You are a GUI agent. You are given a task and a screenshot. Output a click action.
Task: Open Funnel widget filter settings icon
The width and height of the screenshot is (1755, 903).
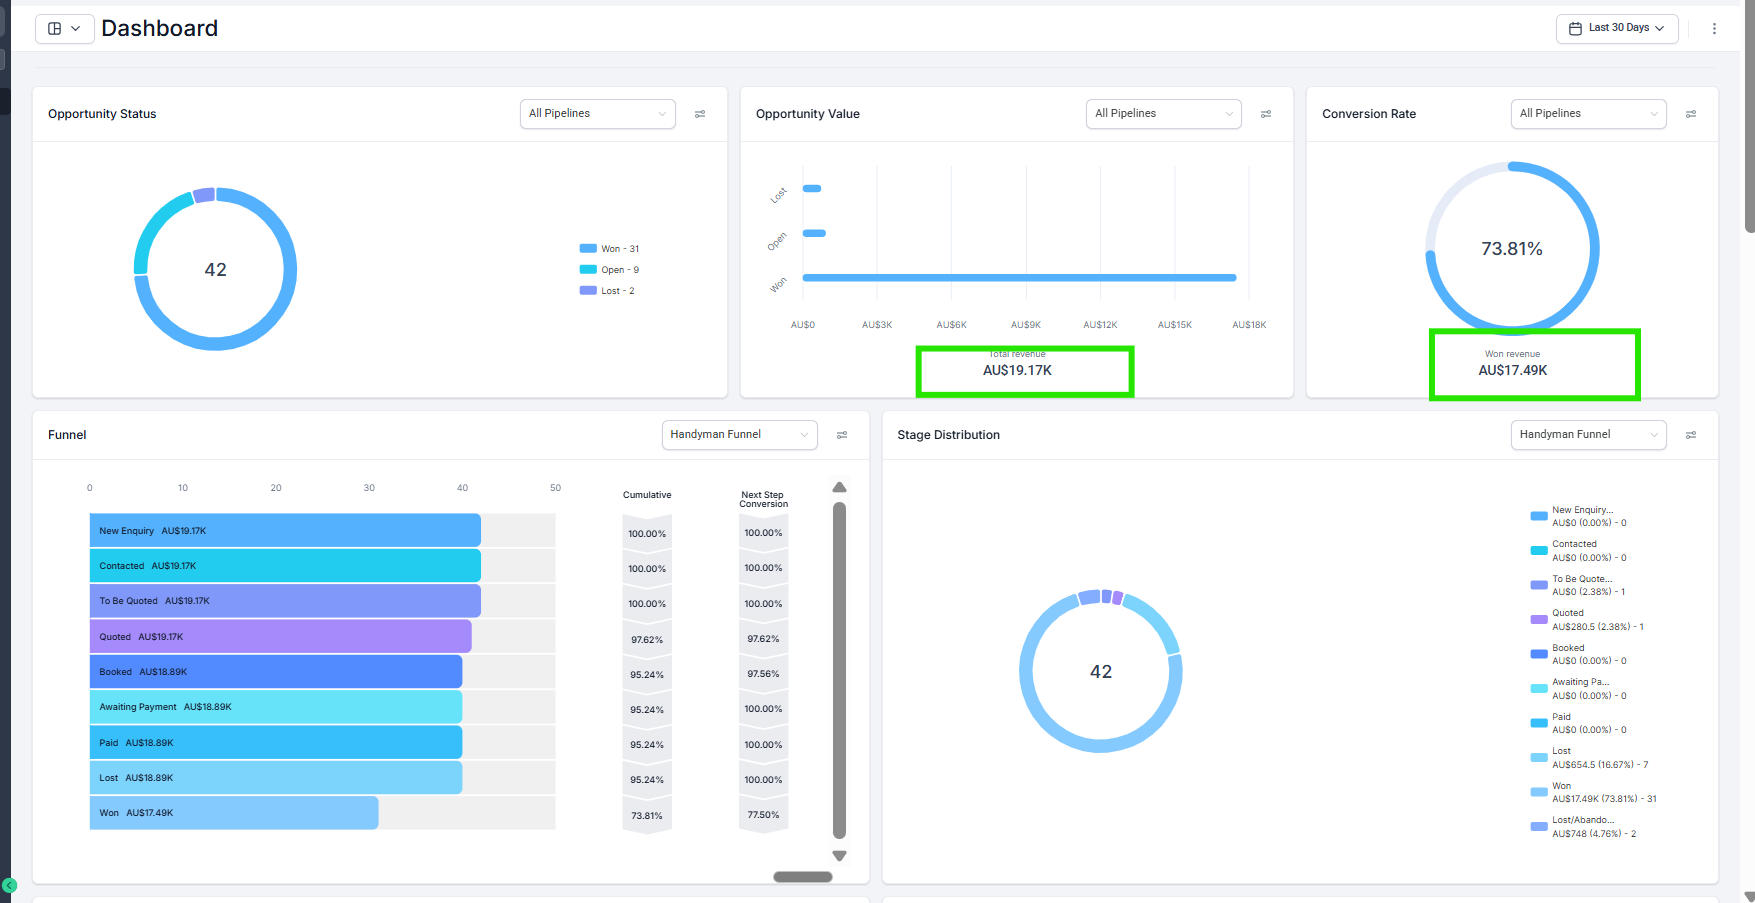point(842,435)
